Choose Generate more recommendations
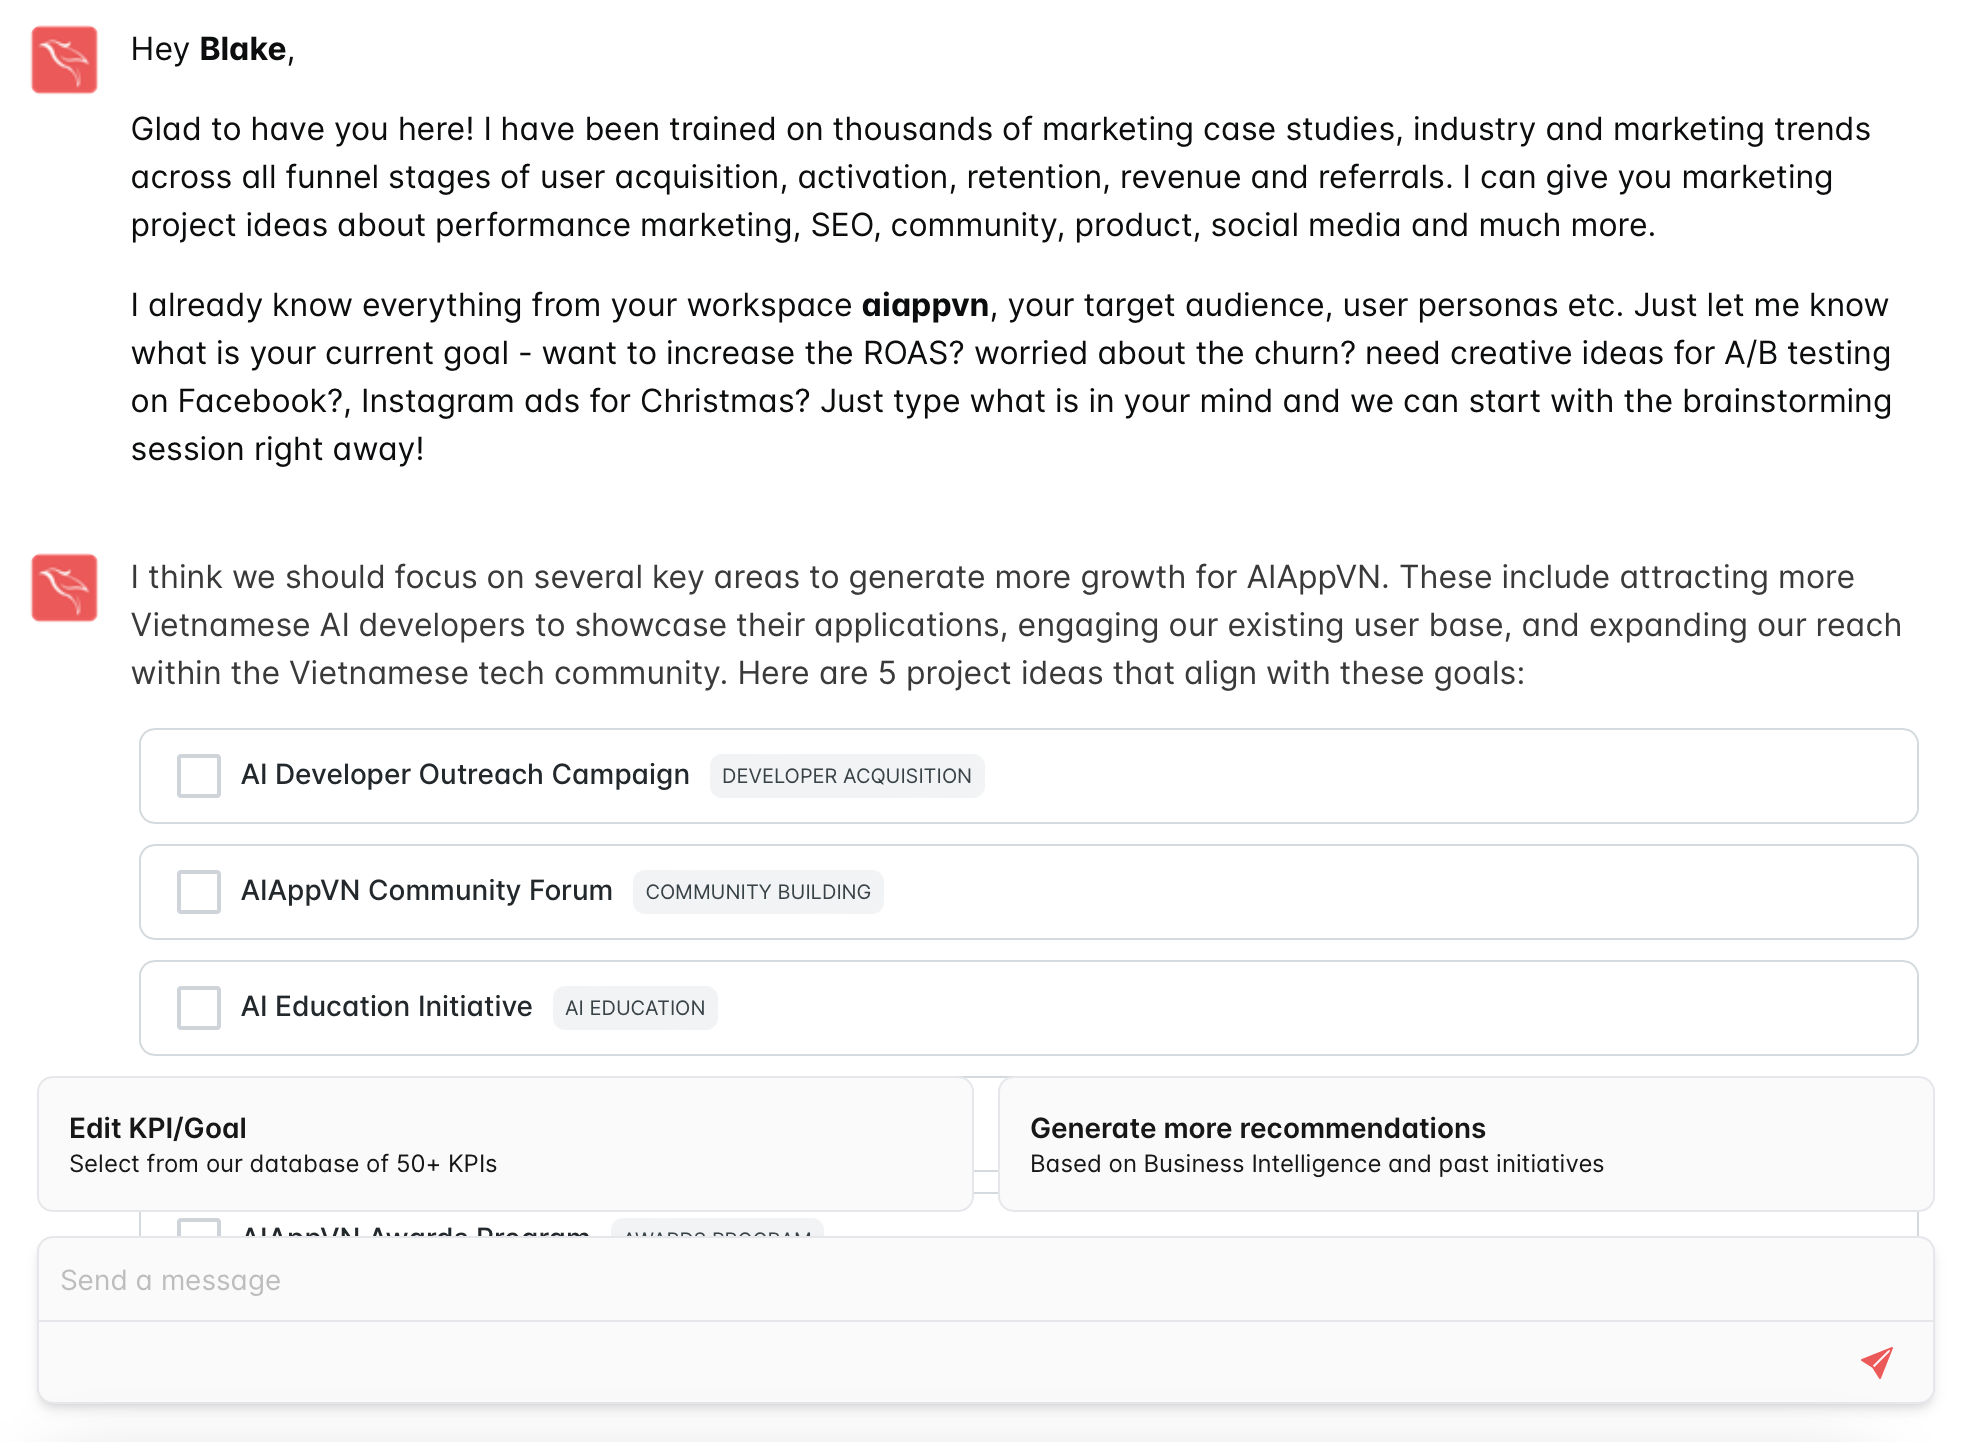 (x=1466, y=1144)
